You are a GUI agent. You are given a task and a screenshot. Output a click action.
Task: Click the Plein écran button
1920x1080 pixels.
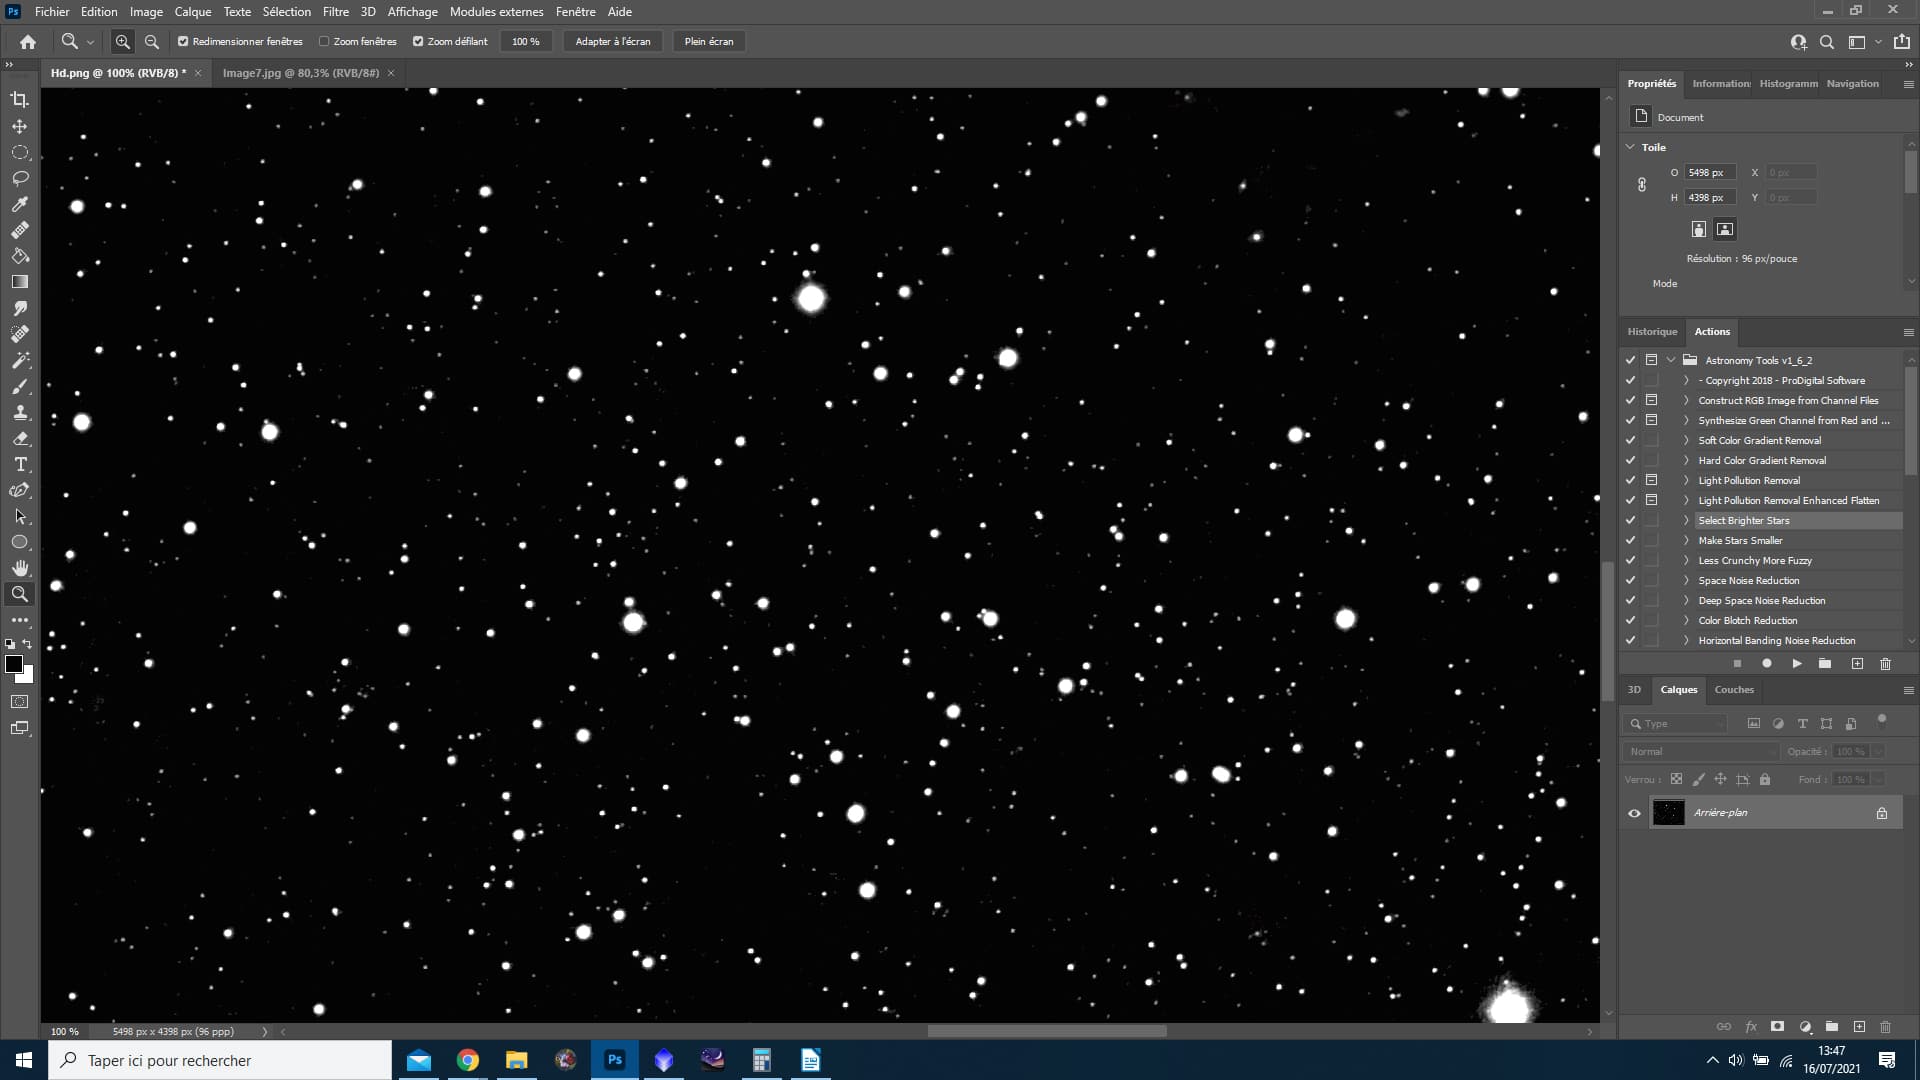pos(709,42)
